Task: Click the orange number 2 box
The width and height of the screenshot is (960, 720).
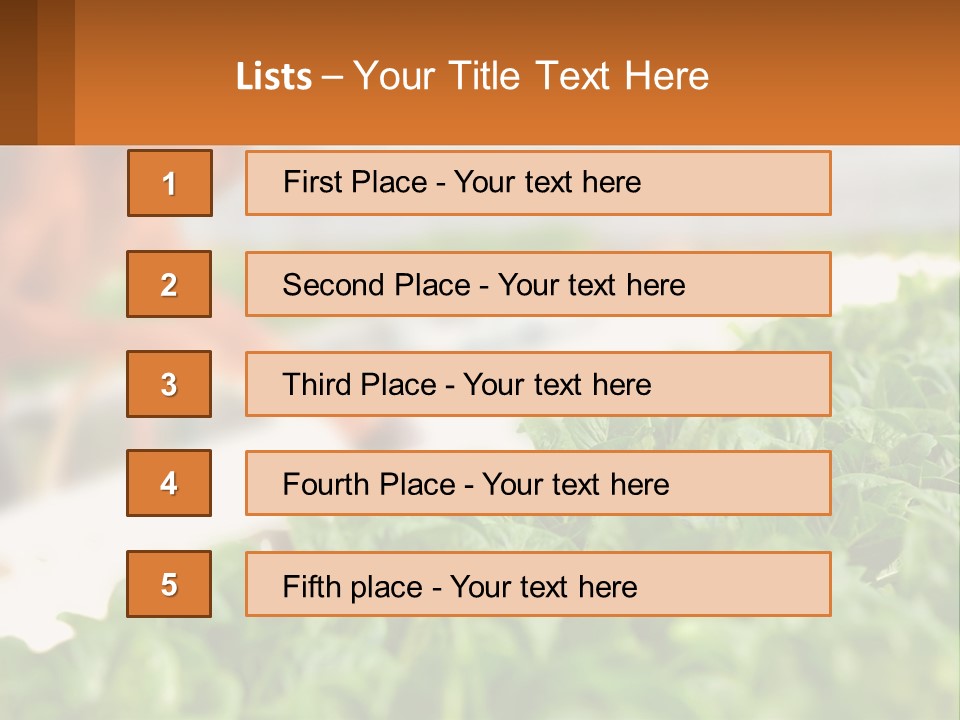Action: click(x=169, y=284)
